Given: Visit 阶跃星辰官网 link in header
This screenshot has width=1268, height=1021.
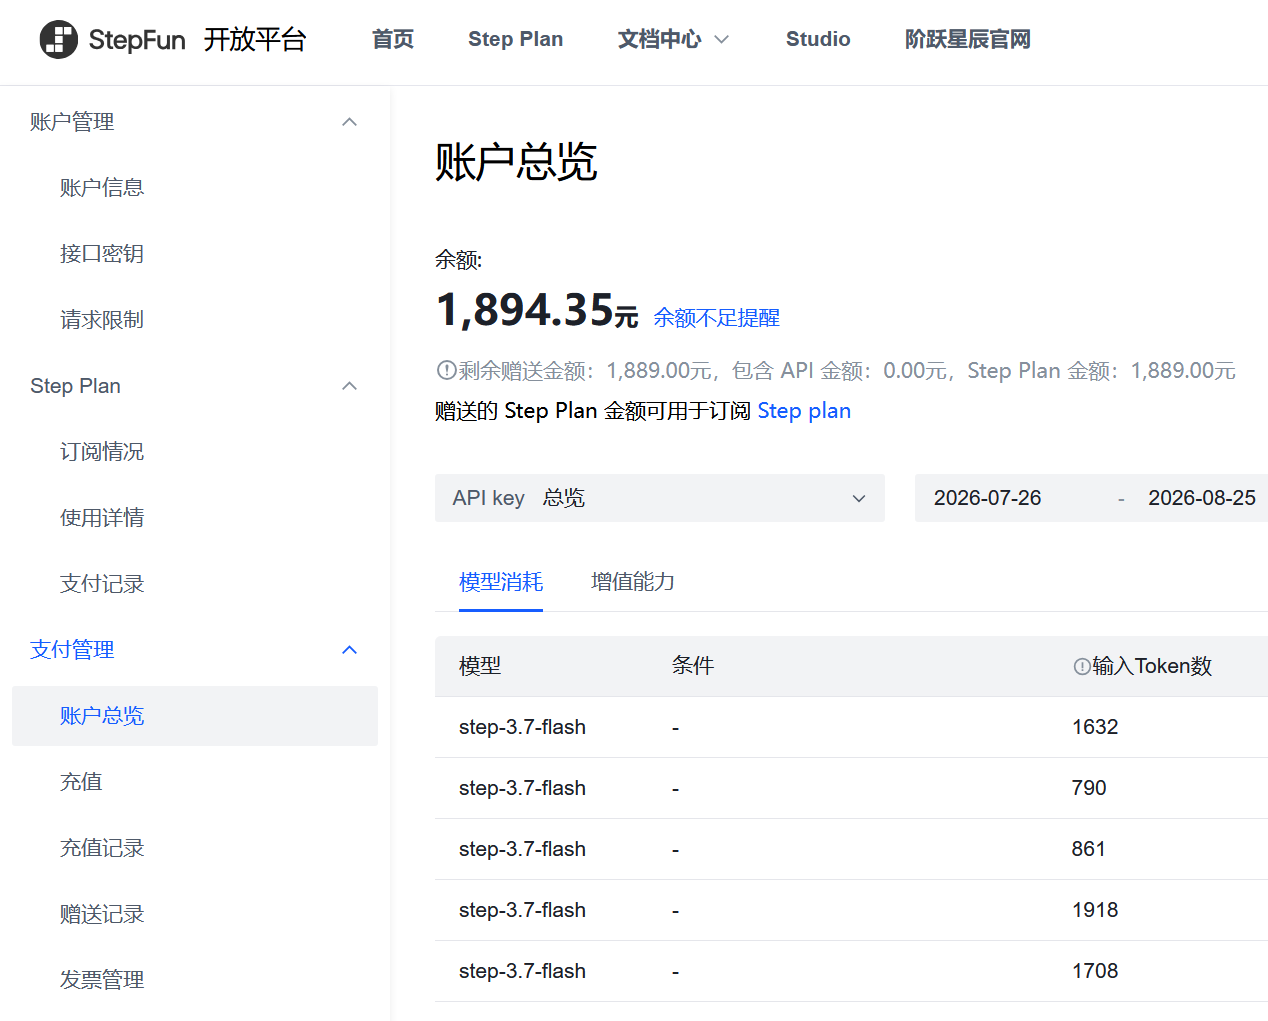Looking at the screenshot, I should pyautogui.click(x=967, y=39).
